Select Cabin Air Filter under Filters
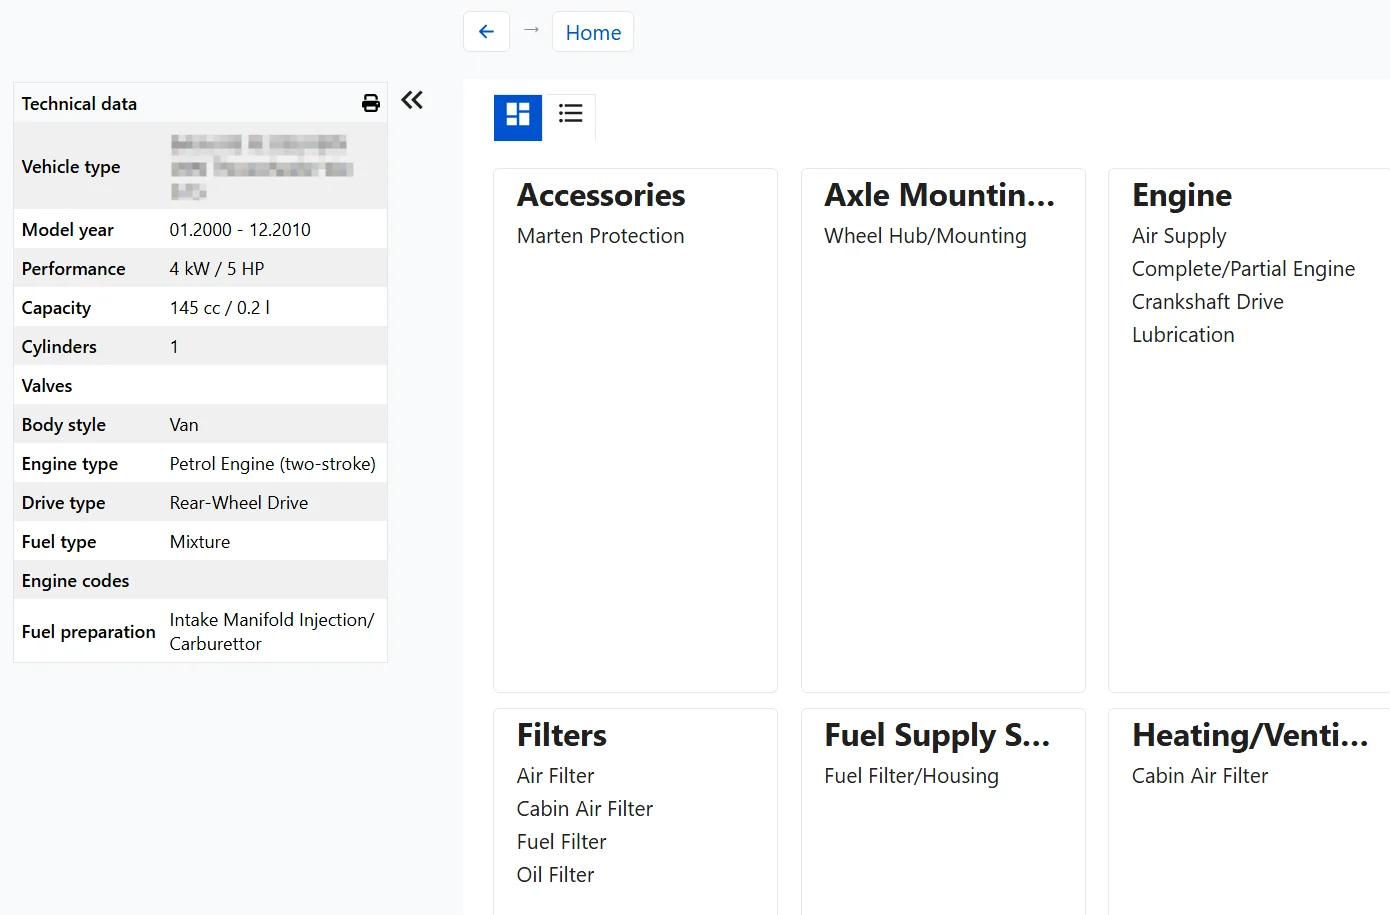The image size is (1390, 915). (x=584, y=809)
